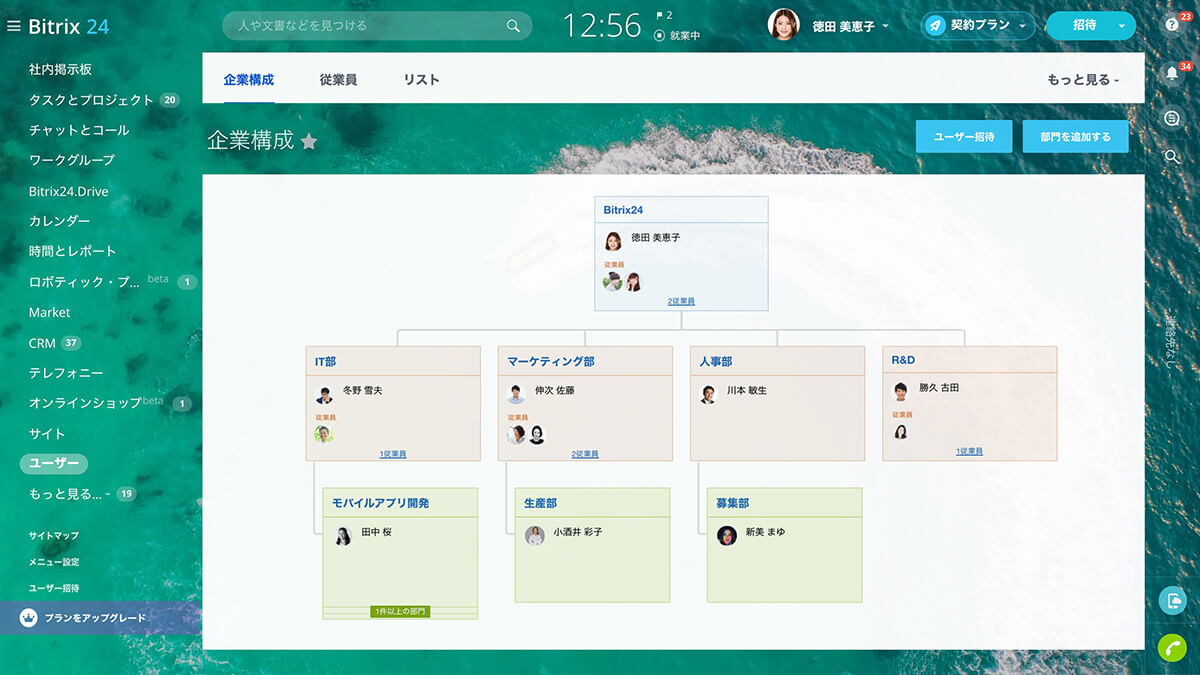This screenshot has width=1200, height=675.
Task: Open the 募集部 department title
Action: (732, 503)
